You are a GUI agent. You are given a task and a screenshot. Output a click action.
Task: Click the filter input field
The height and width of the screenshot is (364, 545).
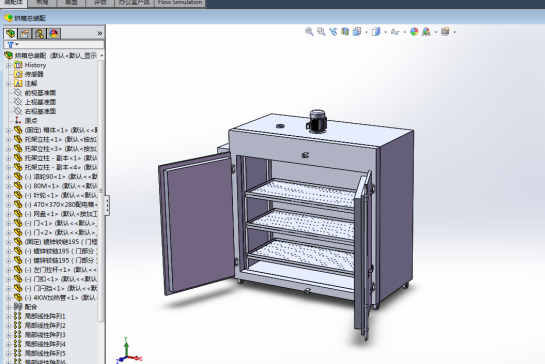coord(54,45)
